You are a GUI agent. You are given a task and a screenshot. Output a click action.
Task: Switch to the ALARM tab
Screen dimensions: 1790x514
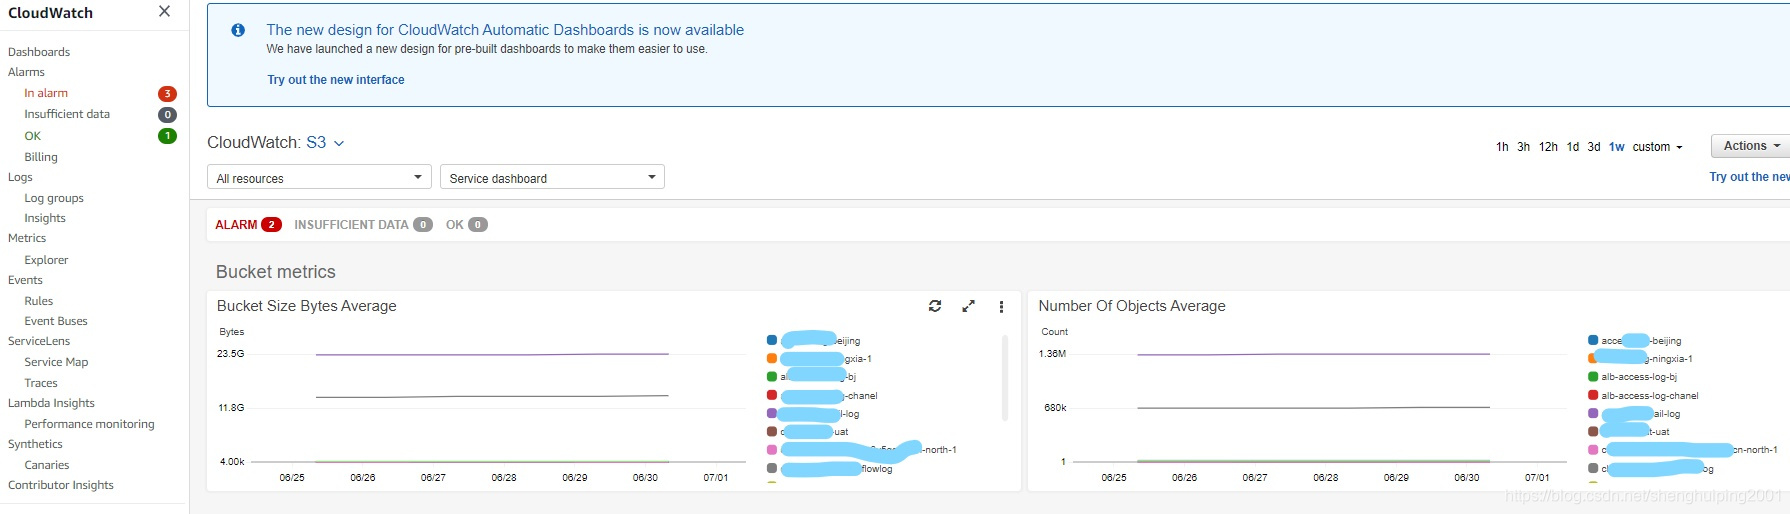tap(248, 225)
